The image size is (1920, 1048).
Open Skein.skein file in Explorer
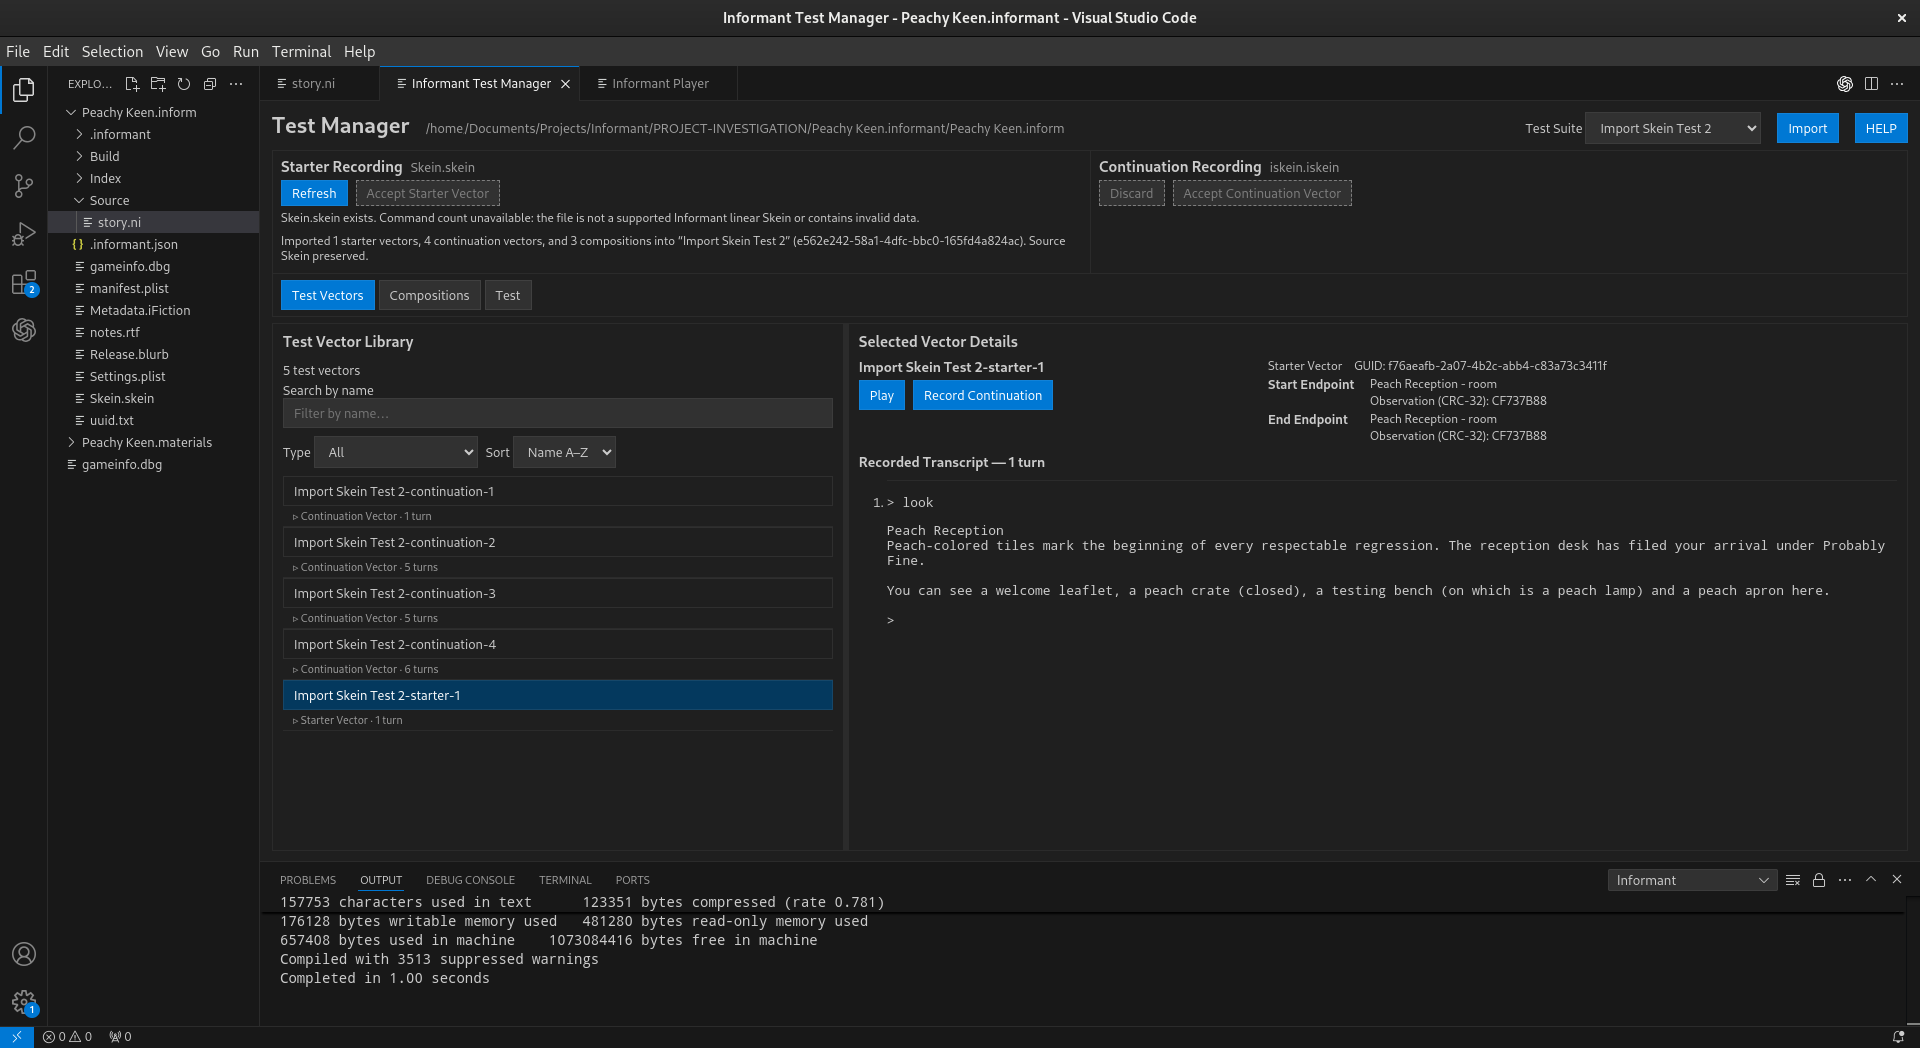[x=122, y=398]
